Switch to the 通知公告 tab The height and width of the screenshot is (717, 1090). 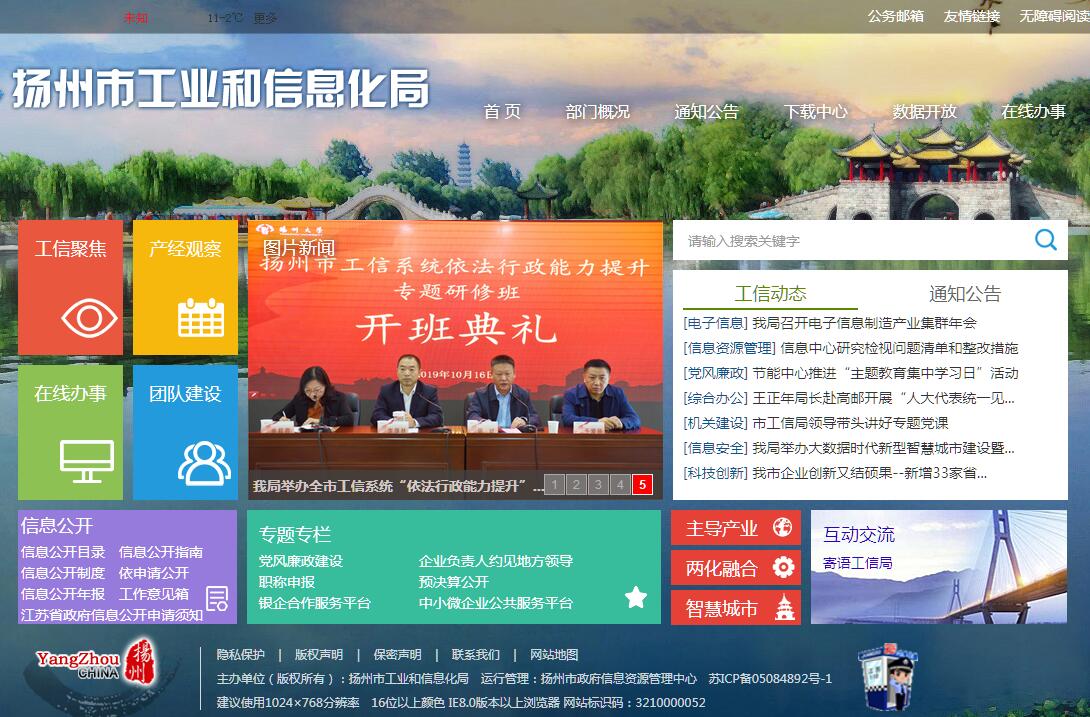[964, 294]
